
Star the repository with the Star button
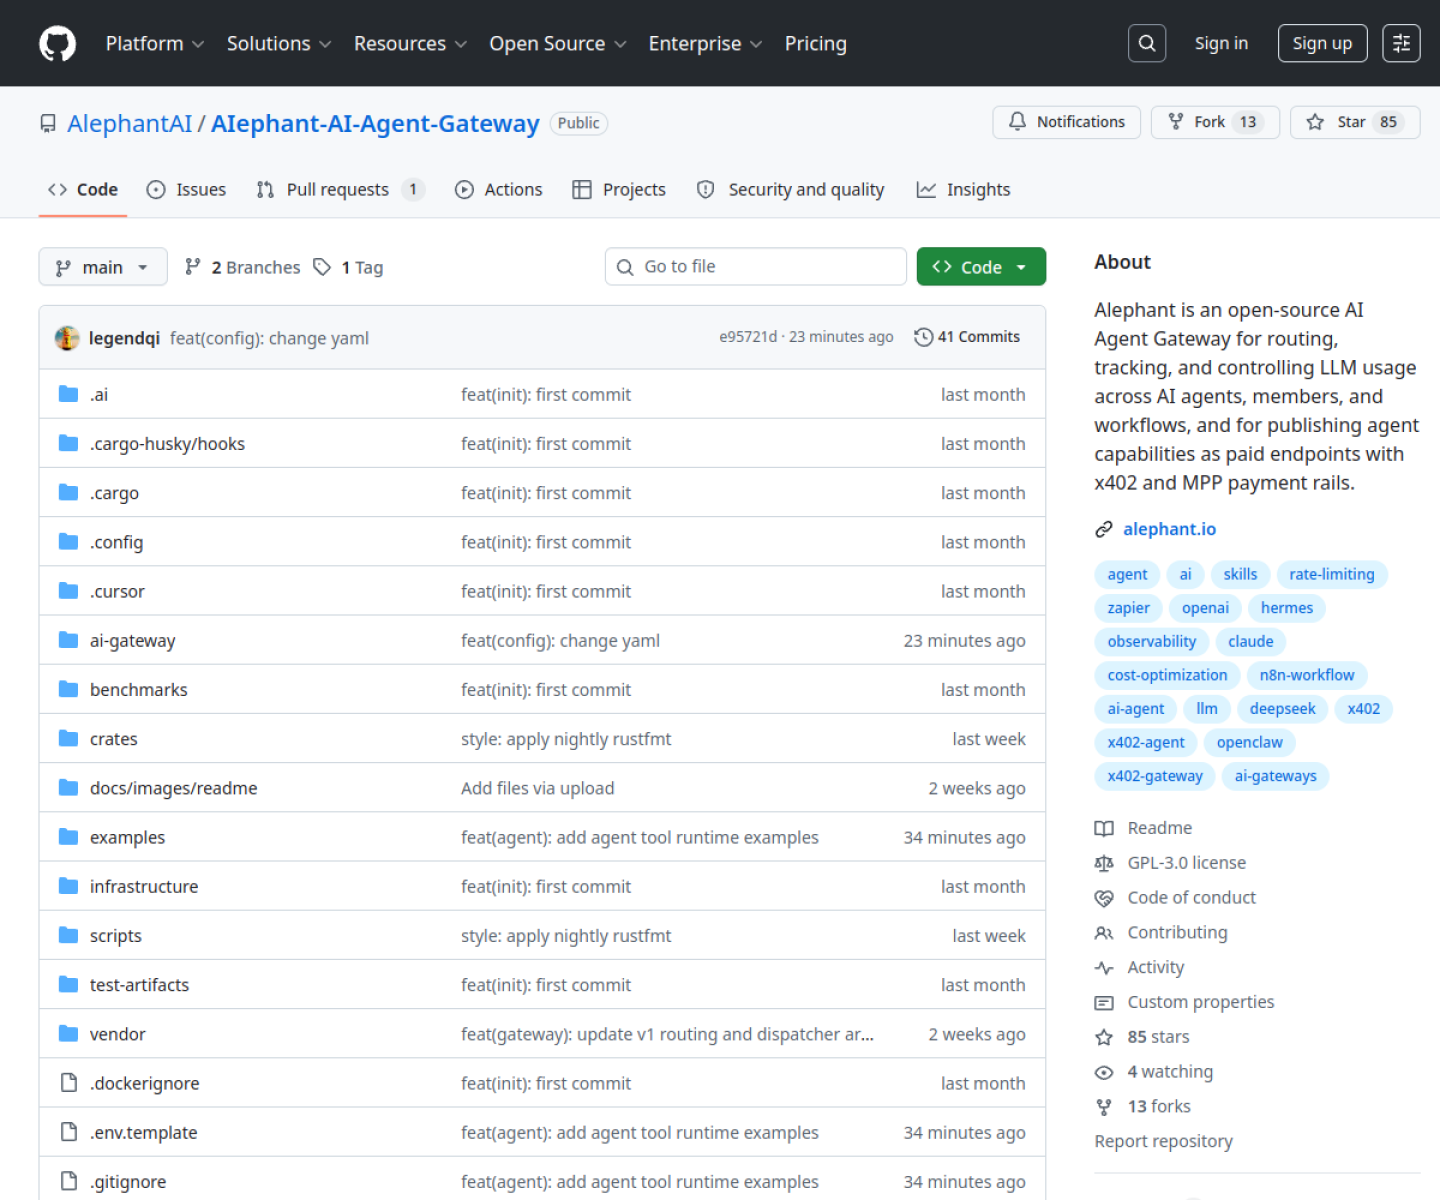point(1355,122)
